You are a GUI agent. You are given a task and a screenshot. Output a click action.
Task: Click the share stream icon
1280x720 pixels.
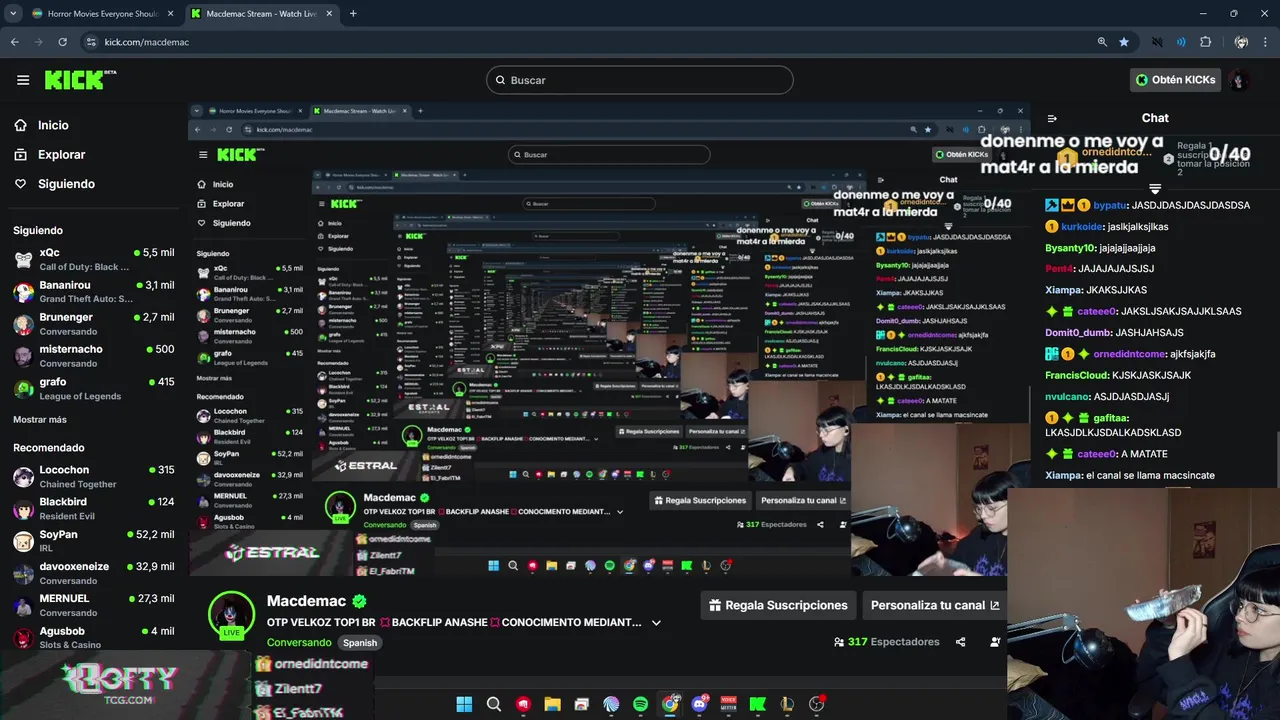[961, 642]
